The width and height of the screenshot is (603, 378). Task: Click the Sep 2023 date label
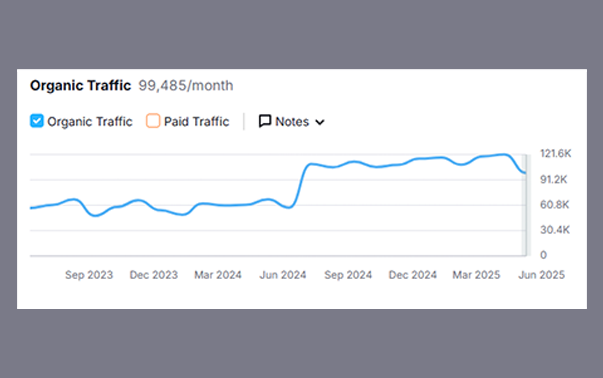[89, 275]
